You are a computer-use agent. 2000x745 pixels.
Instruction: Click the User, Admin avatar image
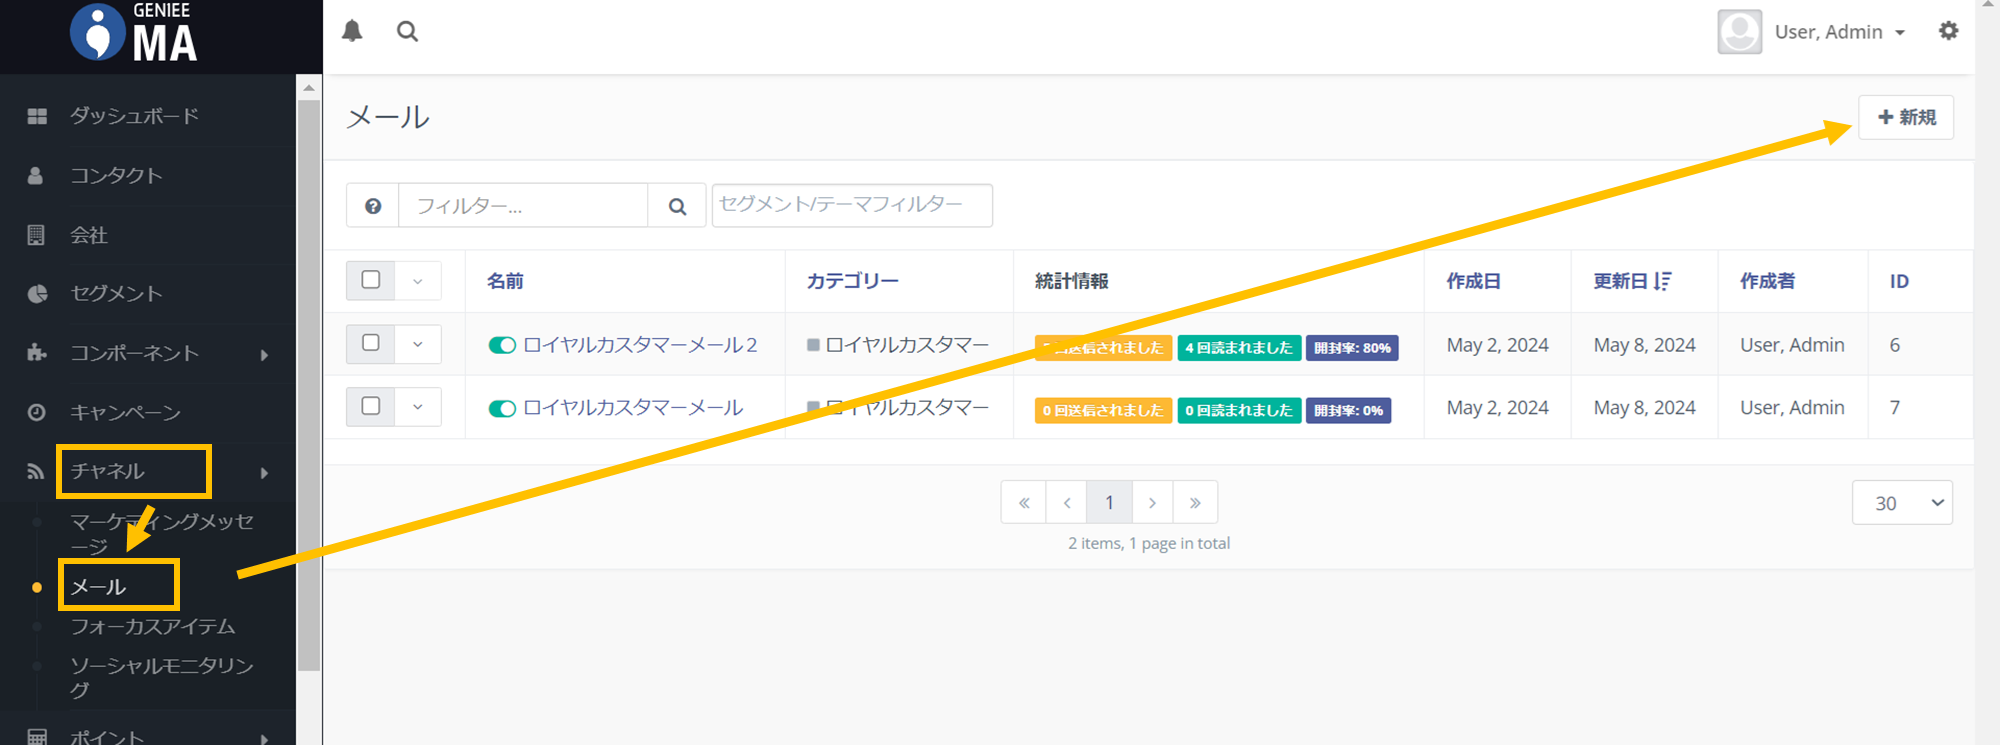coord(1739,32)
